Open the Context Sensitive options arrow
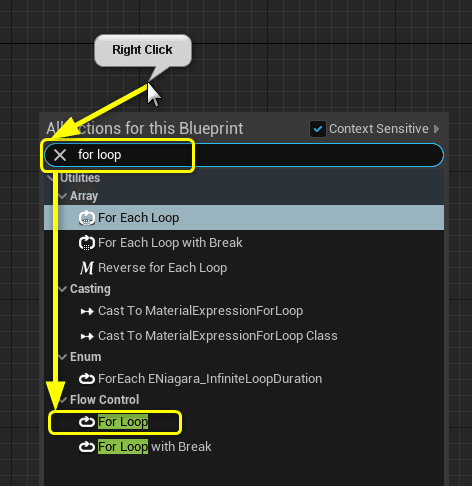Image resolution: width=472 pixels, height=486 pixels. tap(437, 129)
